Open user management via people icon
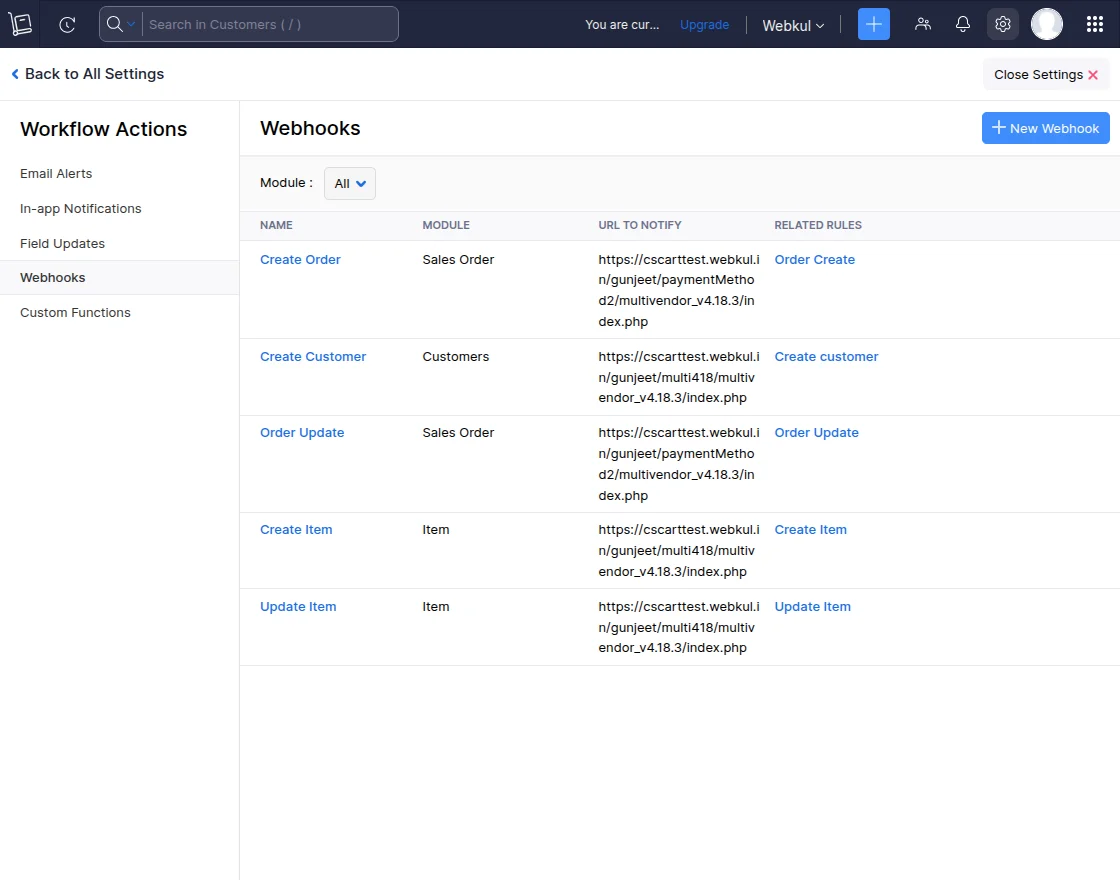Screen dimensions: 1120x880 point(923,23)
